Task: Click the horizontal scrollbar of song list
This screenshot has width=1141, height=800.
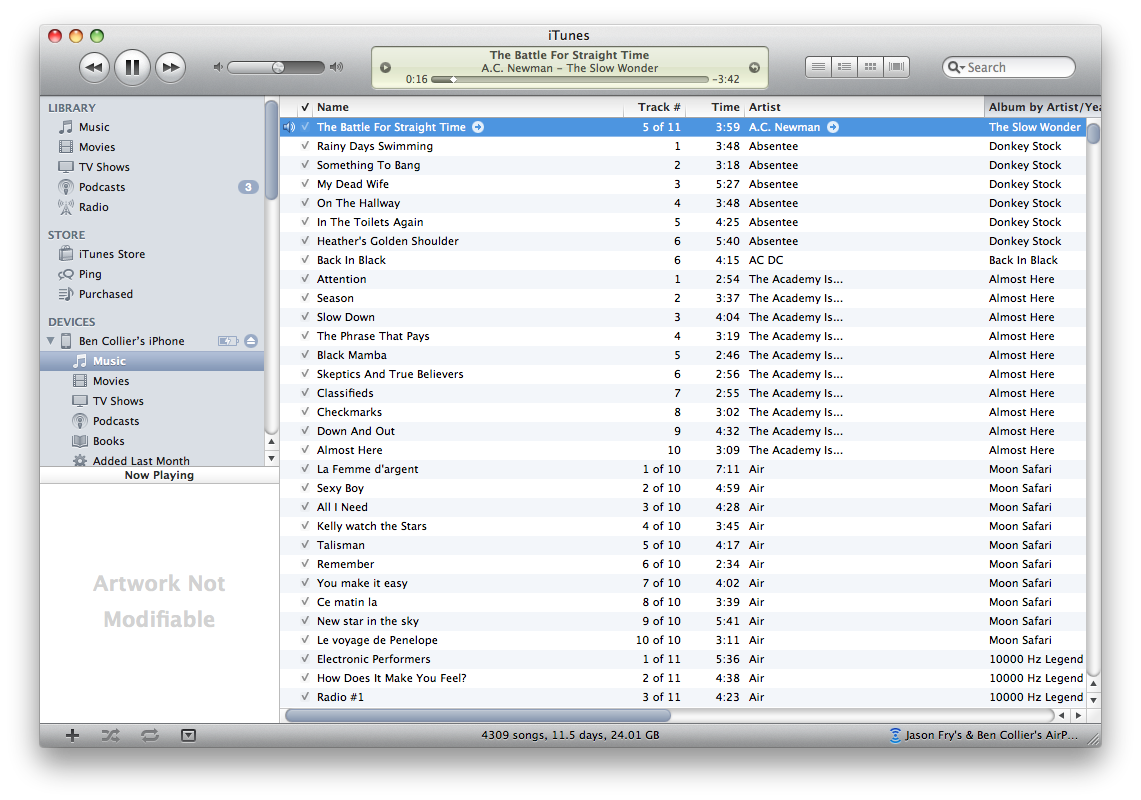Action: (x=478, y=716)
